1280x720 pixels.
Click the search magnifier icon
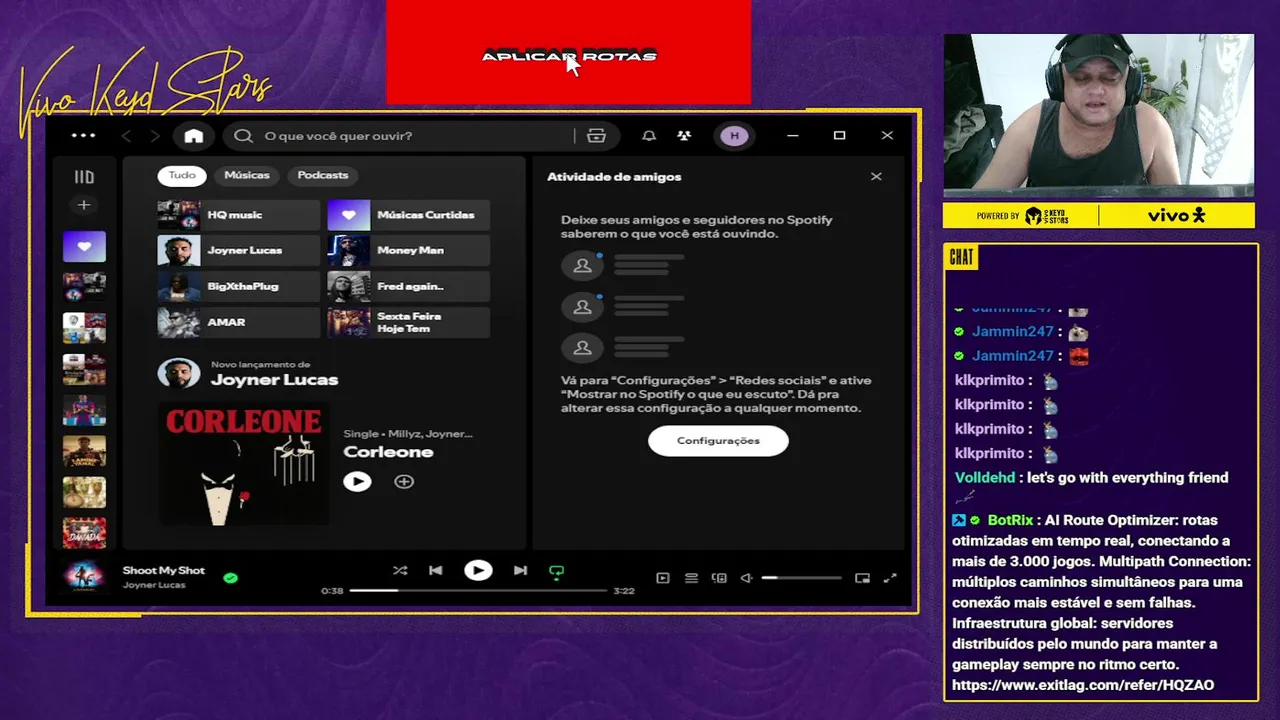(243, 136)
